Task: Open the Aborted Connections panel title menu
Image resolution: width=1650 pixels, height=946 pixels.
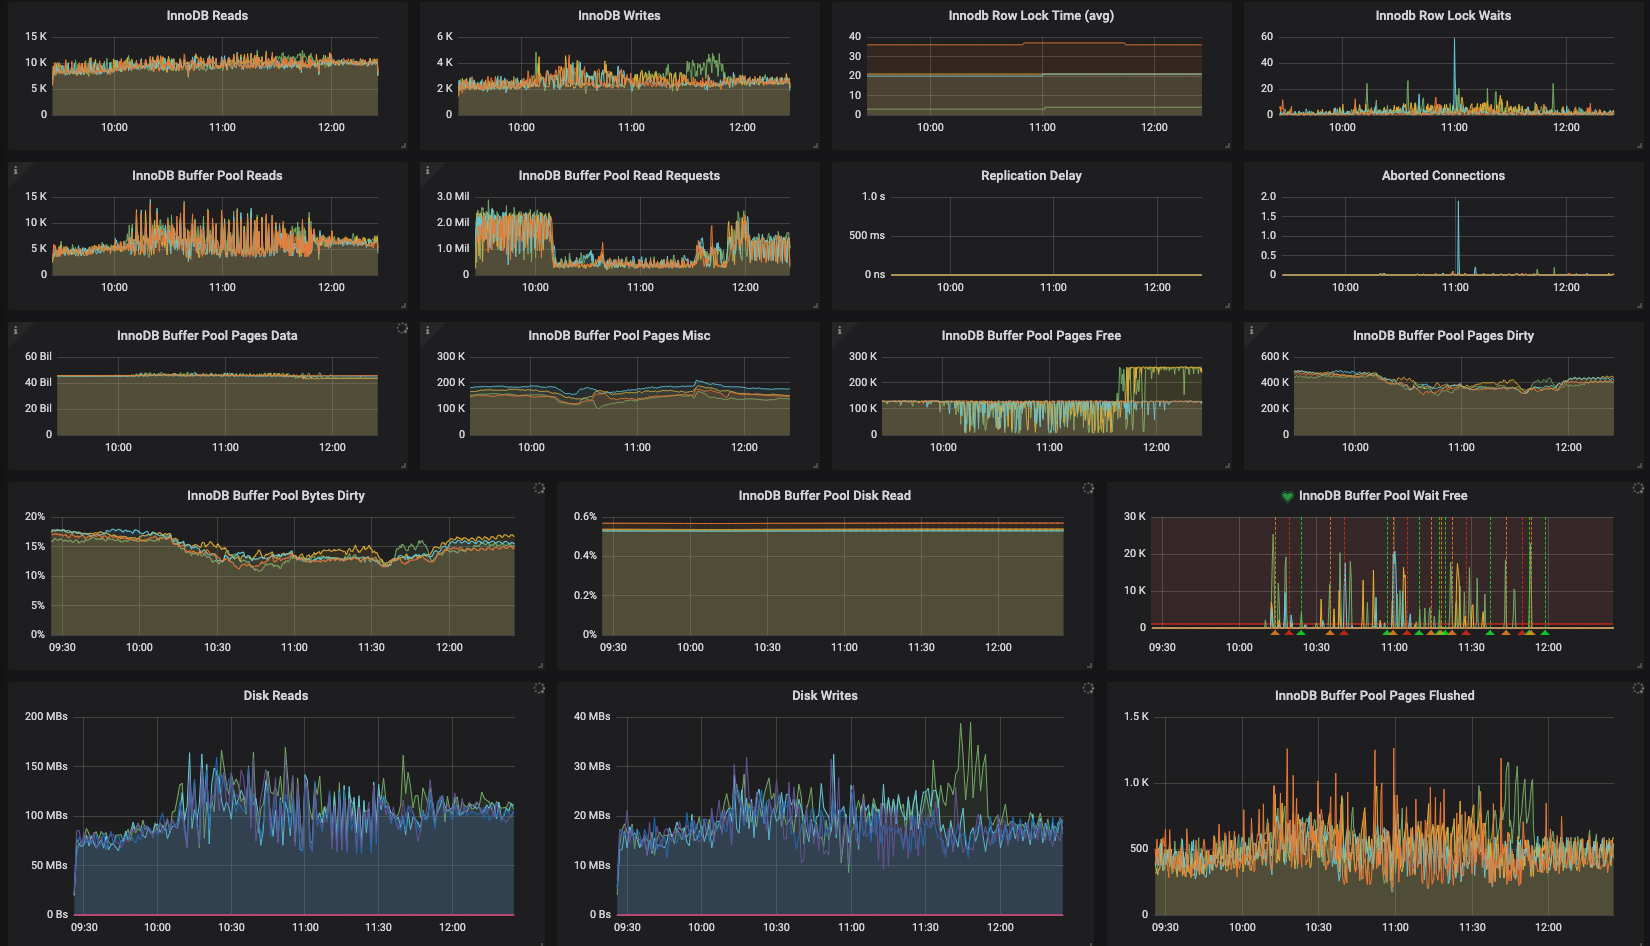Action: pyautogui.click(x=1443, y=176)
